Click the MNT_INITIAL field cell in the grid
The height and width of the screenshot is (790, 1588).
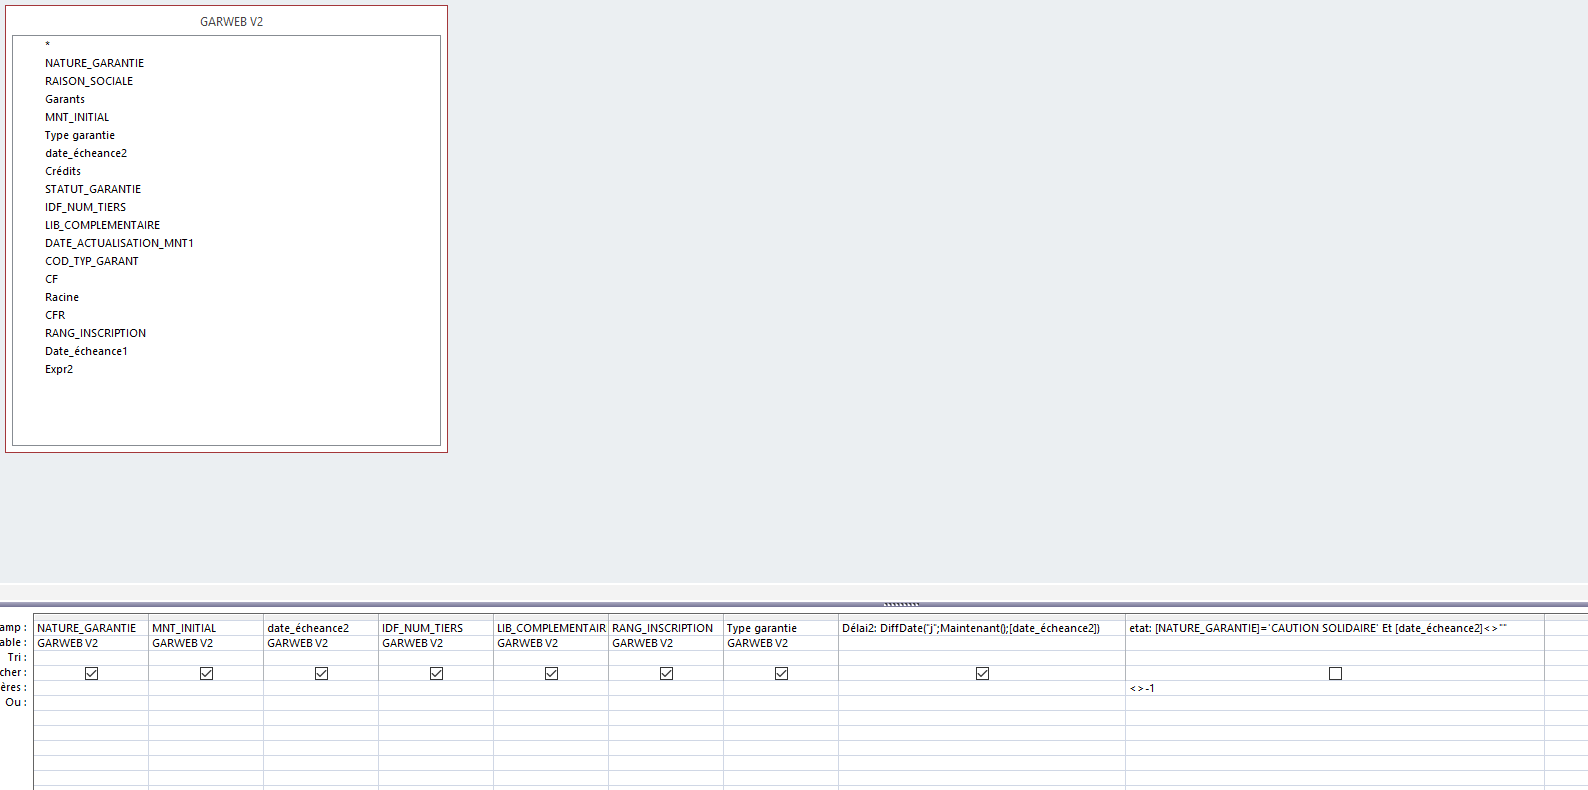[x=206, y=628]
